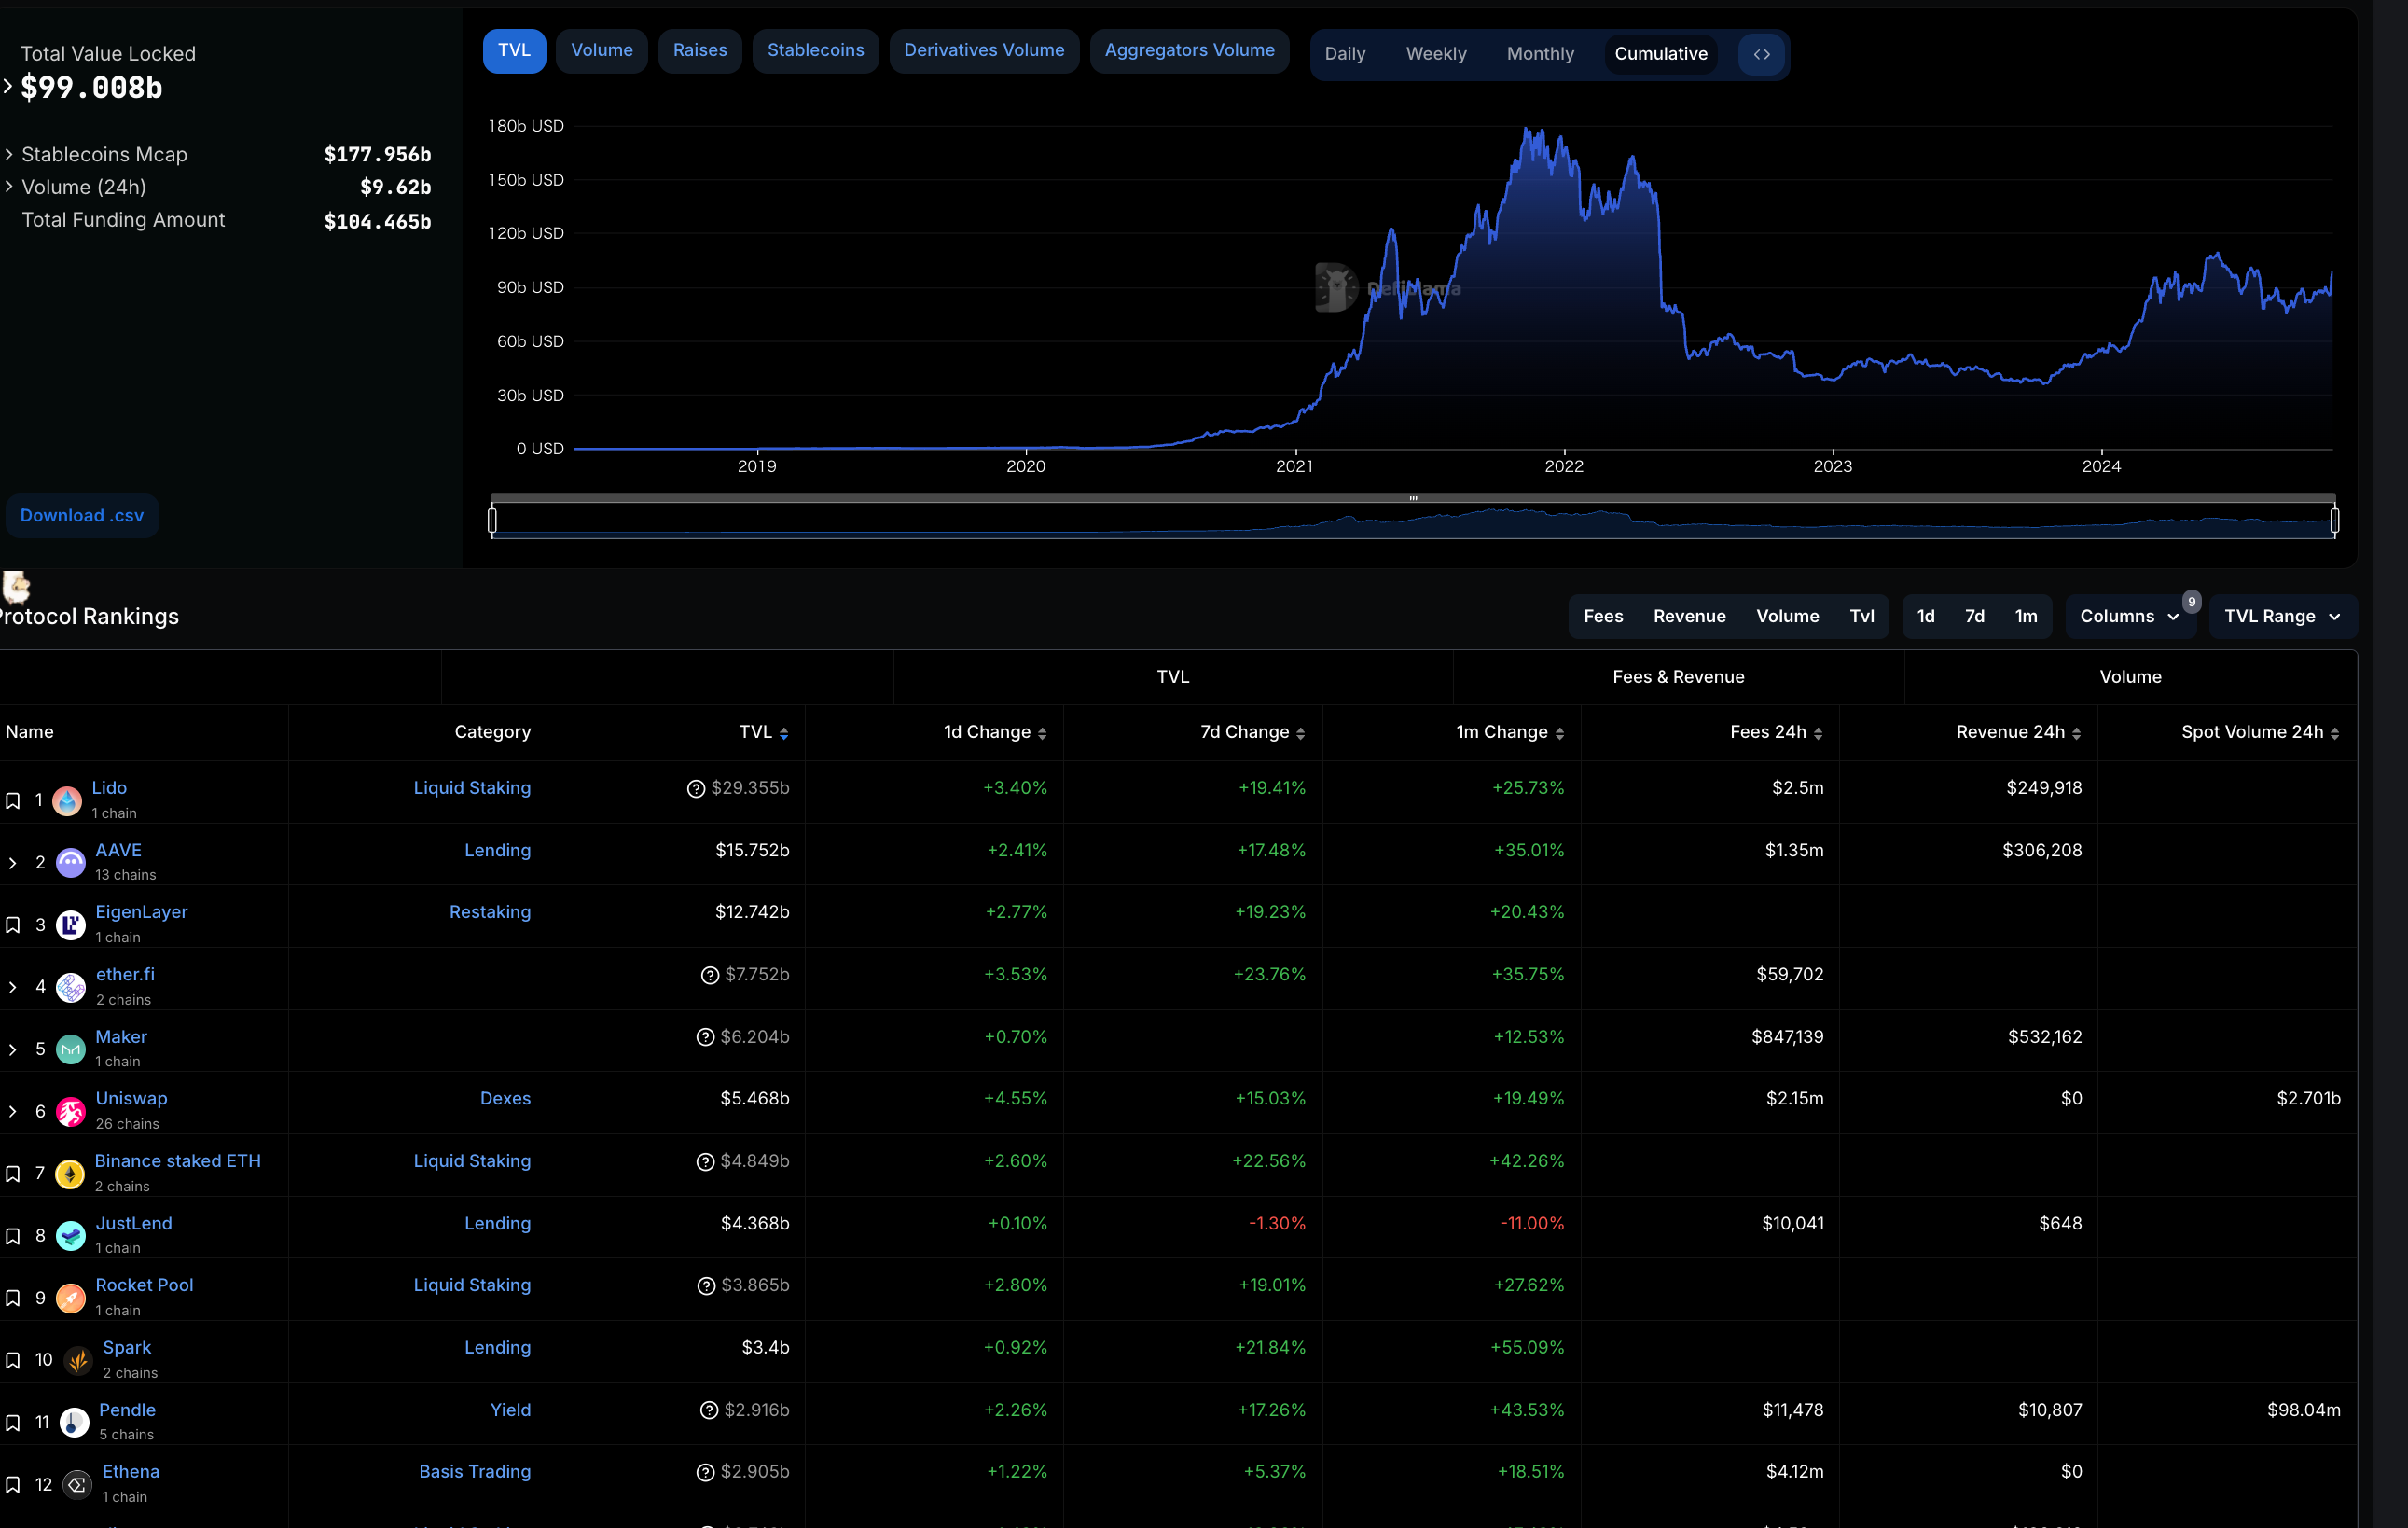Switch chart to Weekly view
Viewport: 2408px width, 1528px height.
1435,54
